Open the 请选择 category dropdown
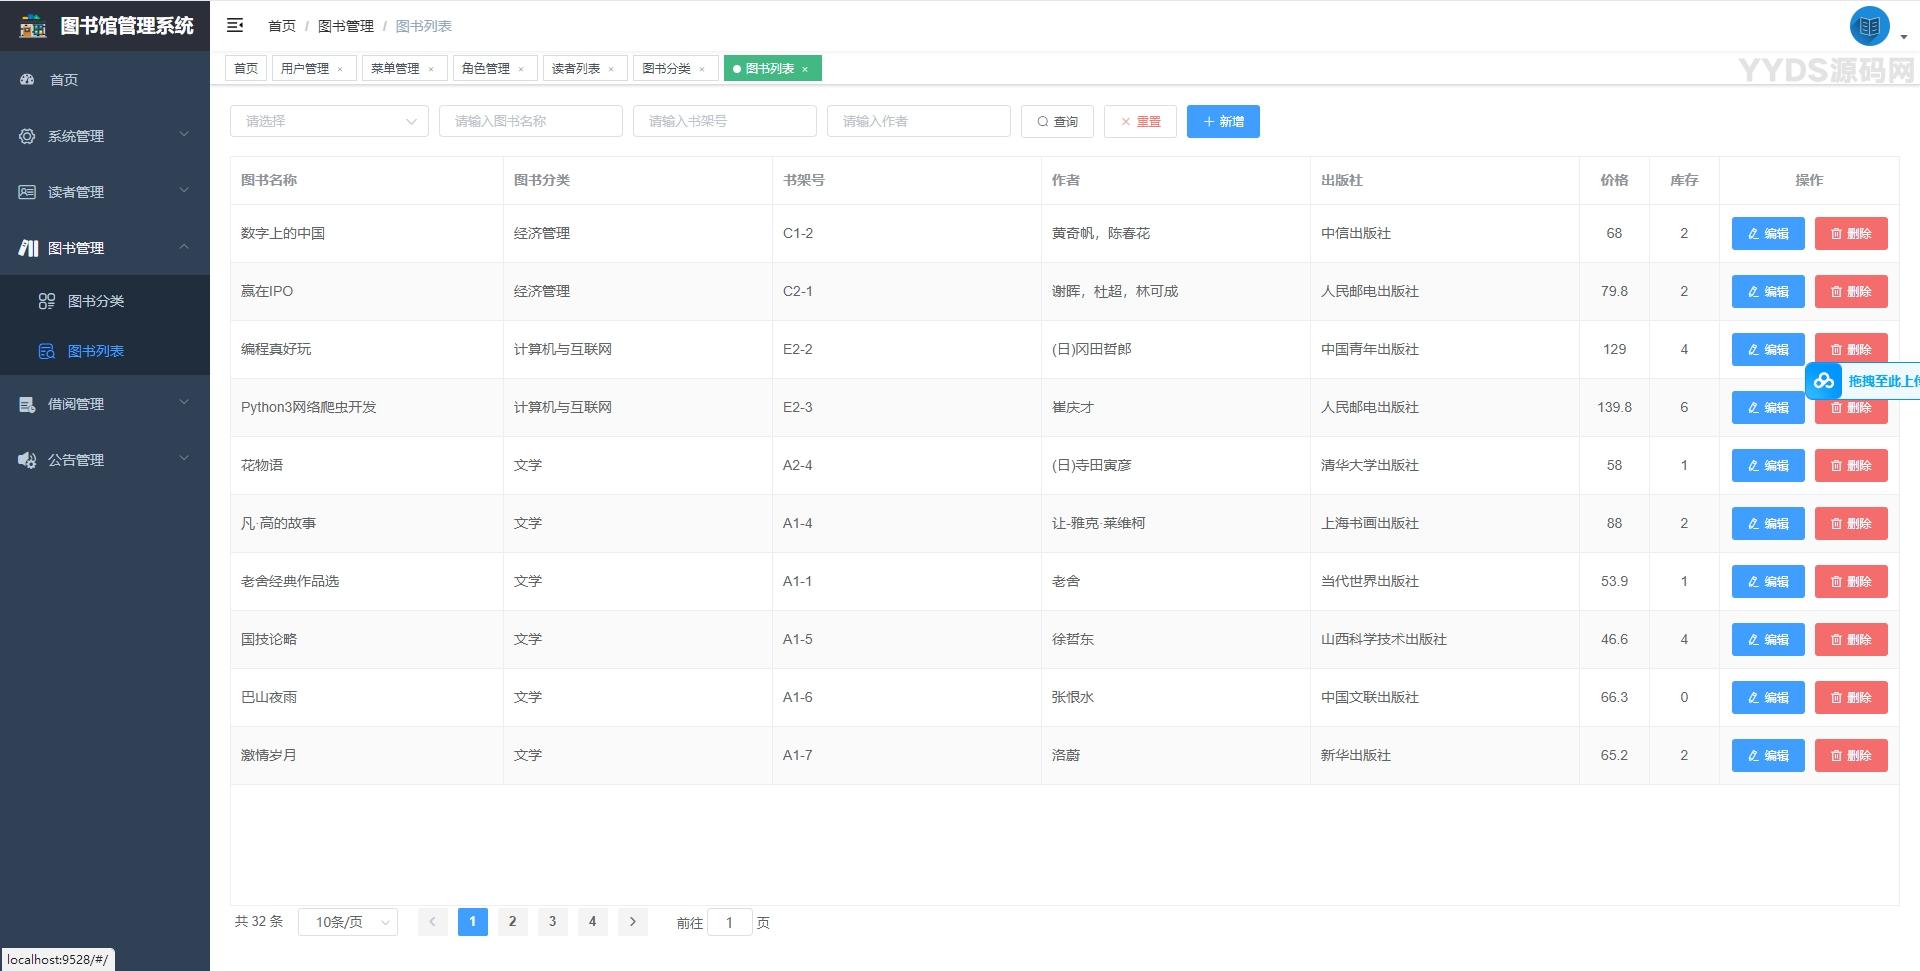The image size is (1920, 971). point(329,121)
